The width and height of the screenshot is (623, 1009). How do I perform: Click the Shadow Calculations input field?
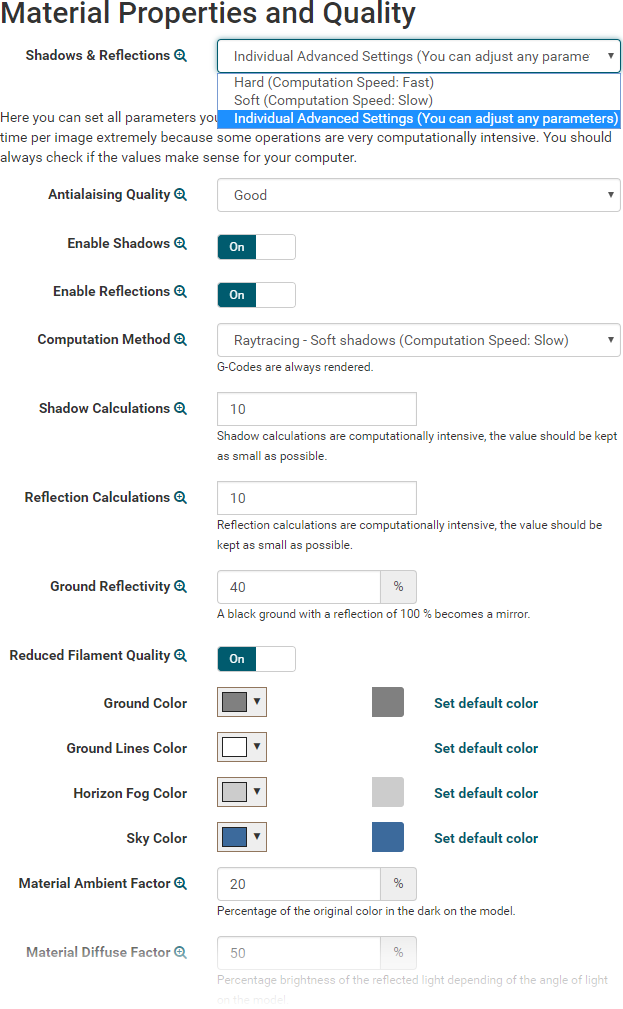(x=316, y=409)
